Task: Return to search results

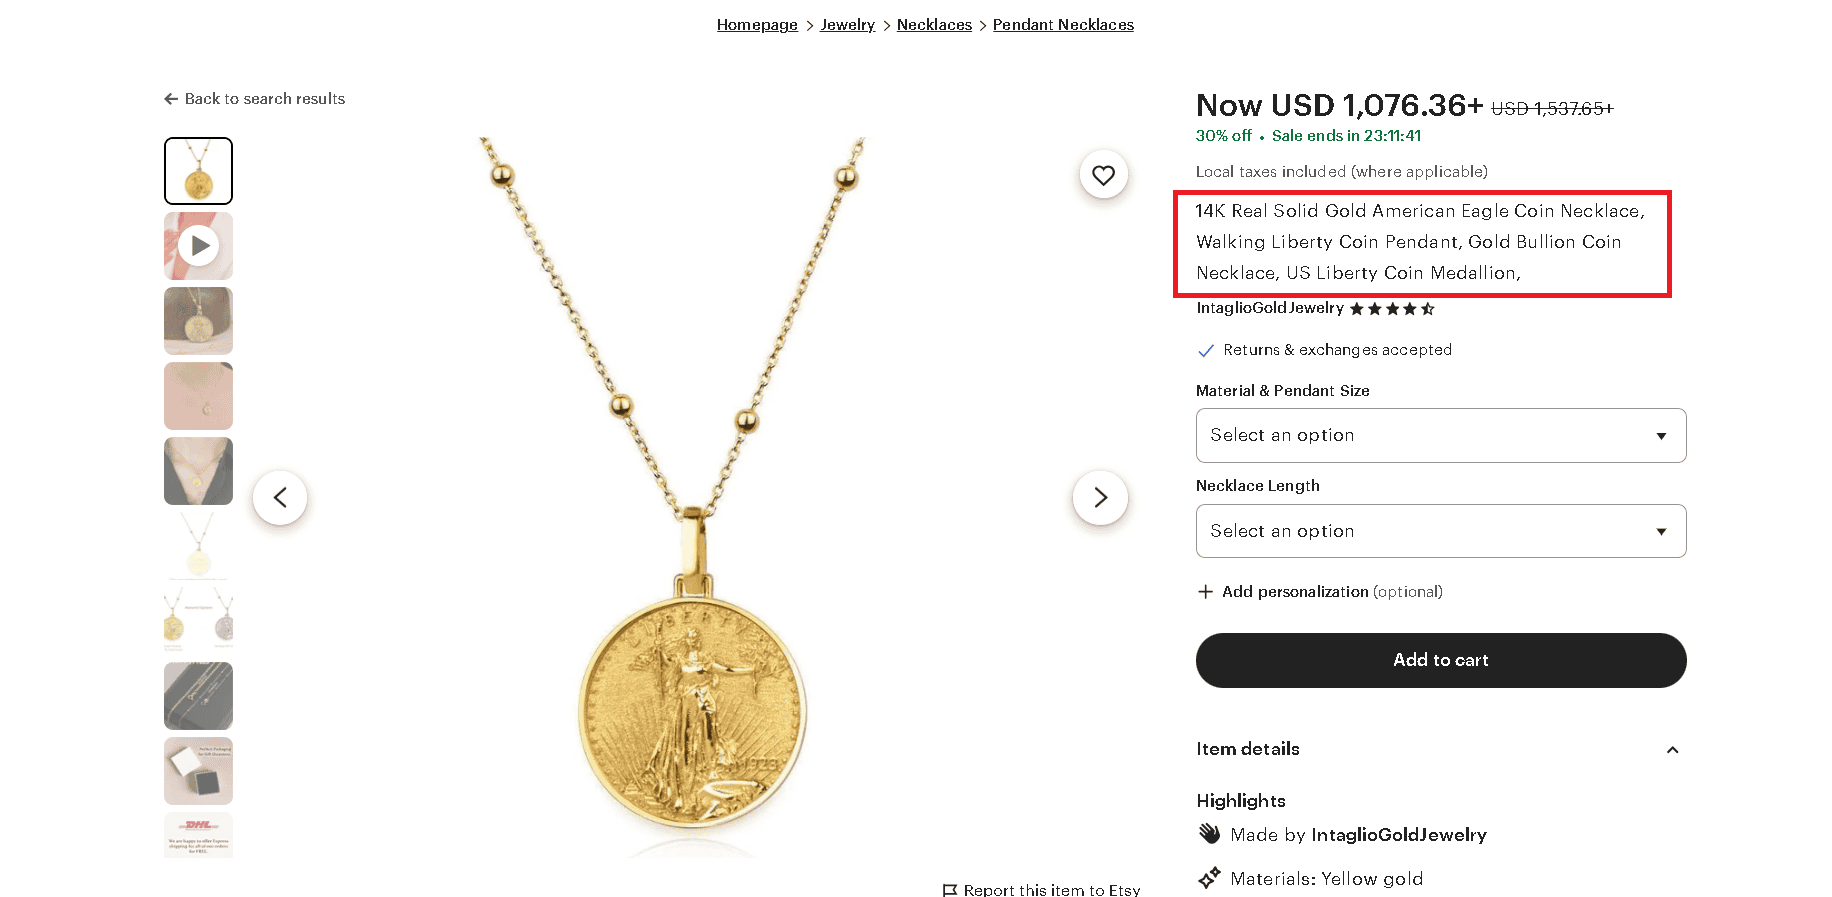Action: [x=254, y=98]
